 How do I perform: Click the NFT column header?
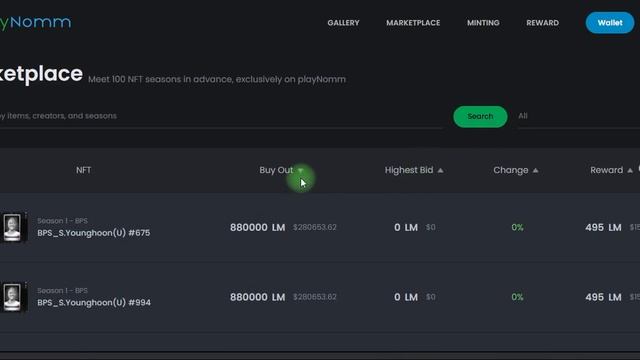tap(83, 170)
